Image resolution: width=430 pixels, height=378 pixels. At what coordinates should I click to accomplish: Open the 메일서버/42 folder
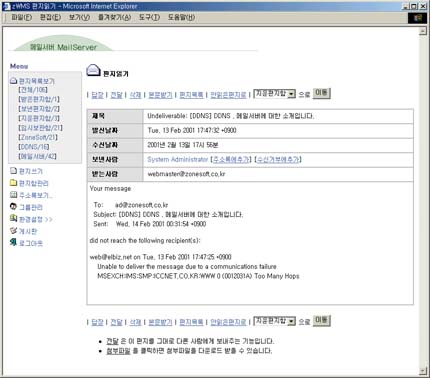[x=37, y=156]
